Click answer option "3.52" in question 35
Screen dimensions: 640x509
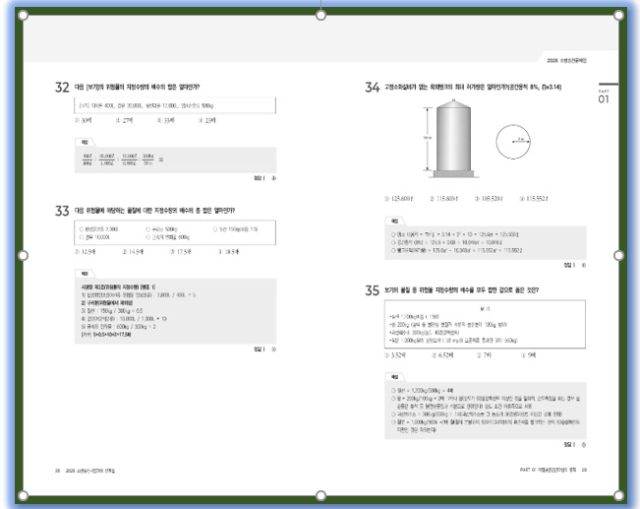[395, 356]
